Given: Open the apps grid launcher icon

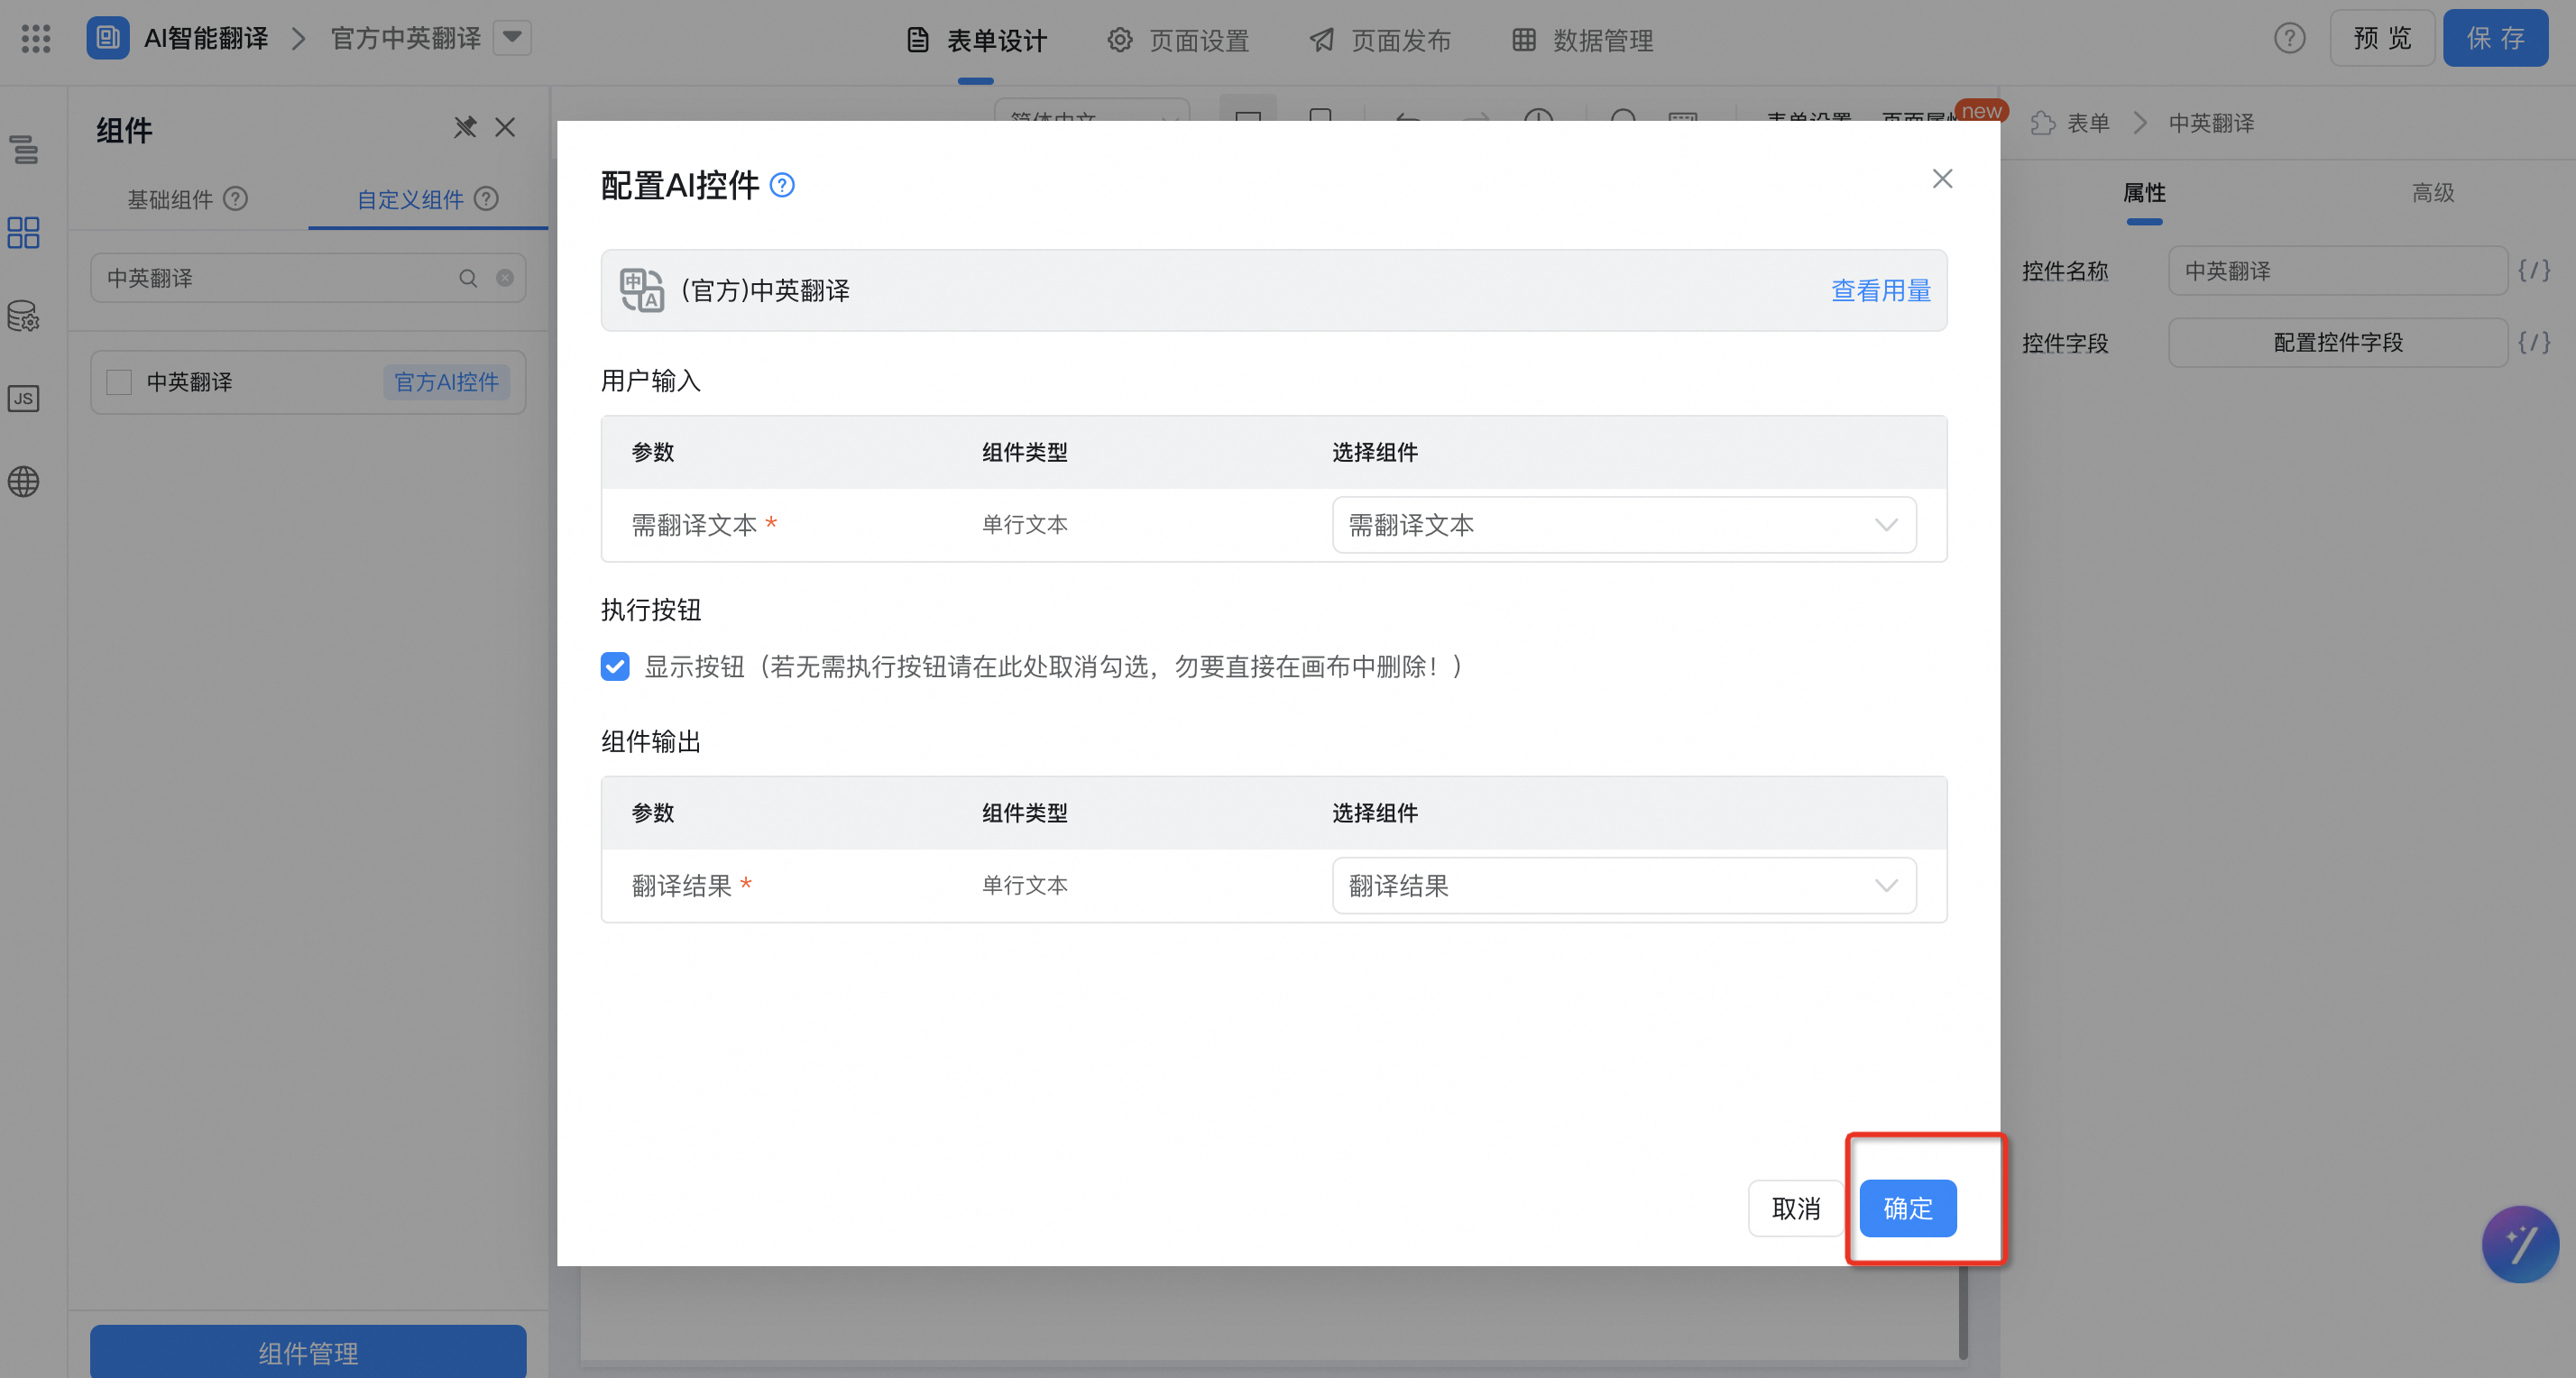Looking at the screenshot, I should click(x=36, y=39).
